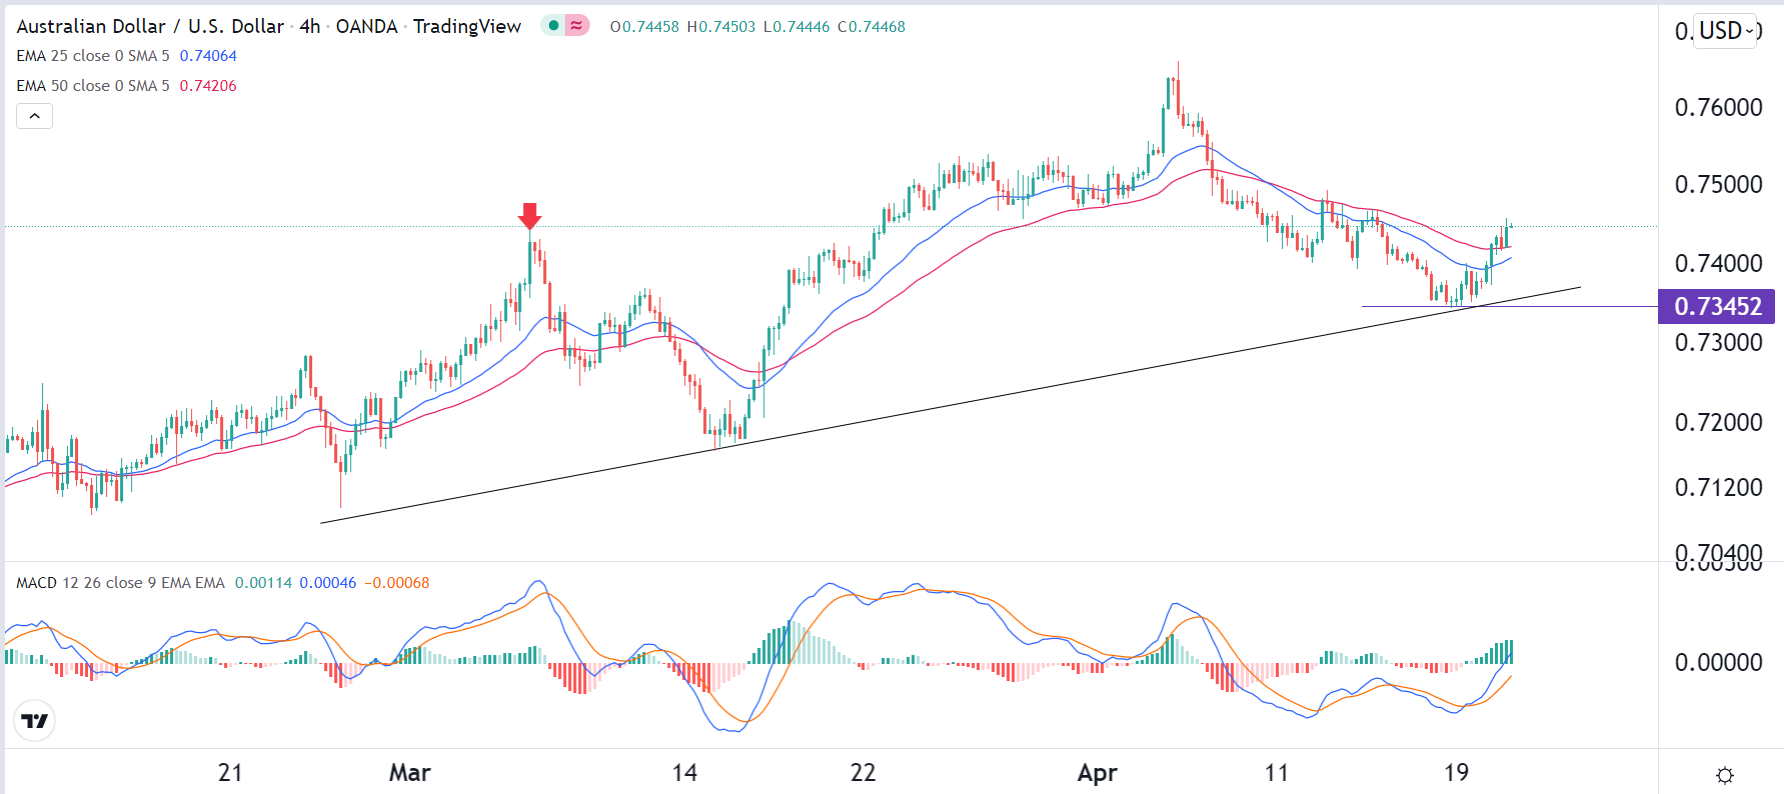Click the TradingView logo
Image resolution: width=1784 pixels, height=794 pixels.
coord(35,720)
